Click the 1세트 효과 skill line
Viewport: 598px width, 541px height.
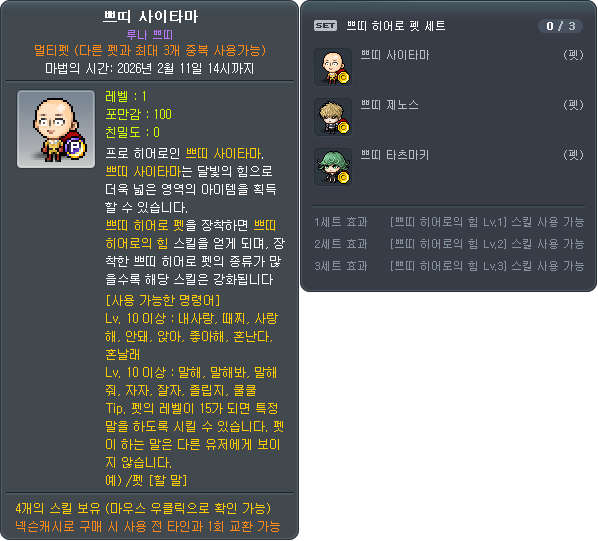449,222
